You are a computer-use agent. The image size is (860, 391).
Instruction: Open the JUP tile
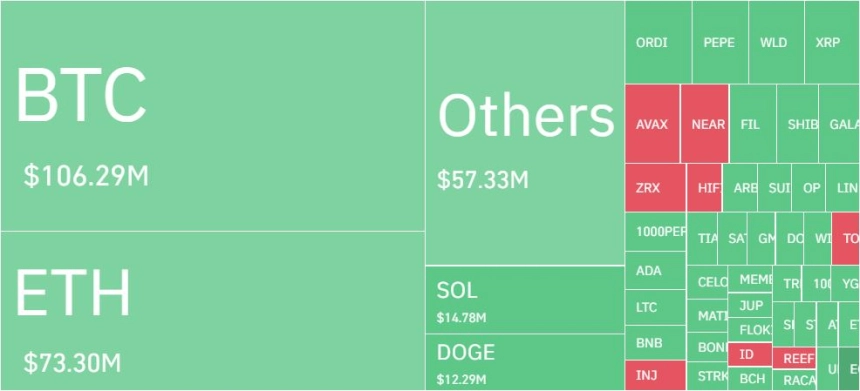click(749, 305)
